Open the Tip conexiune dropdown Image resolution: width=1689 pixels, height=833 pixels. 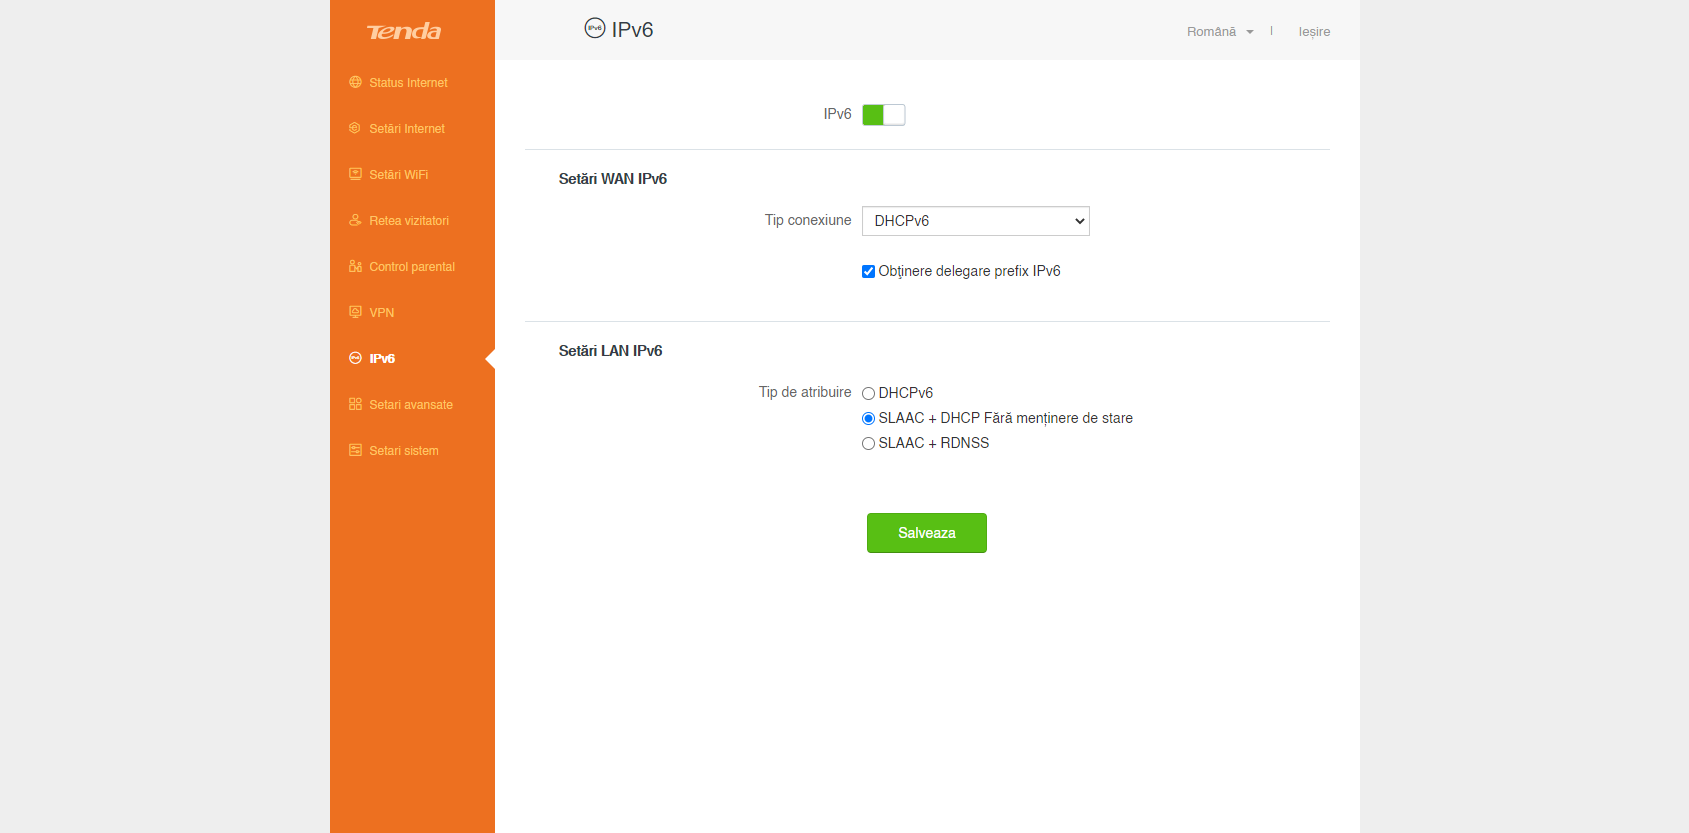[975, 221]
